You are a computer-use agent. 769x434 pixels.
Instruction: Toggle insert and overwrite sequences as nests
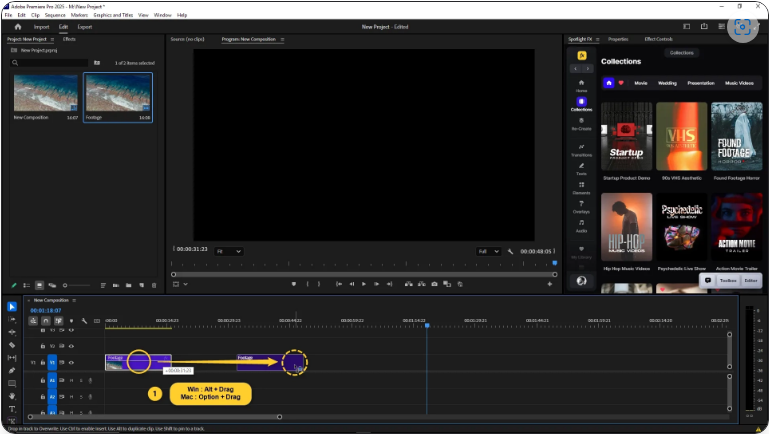(x=33, y=321)
